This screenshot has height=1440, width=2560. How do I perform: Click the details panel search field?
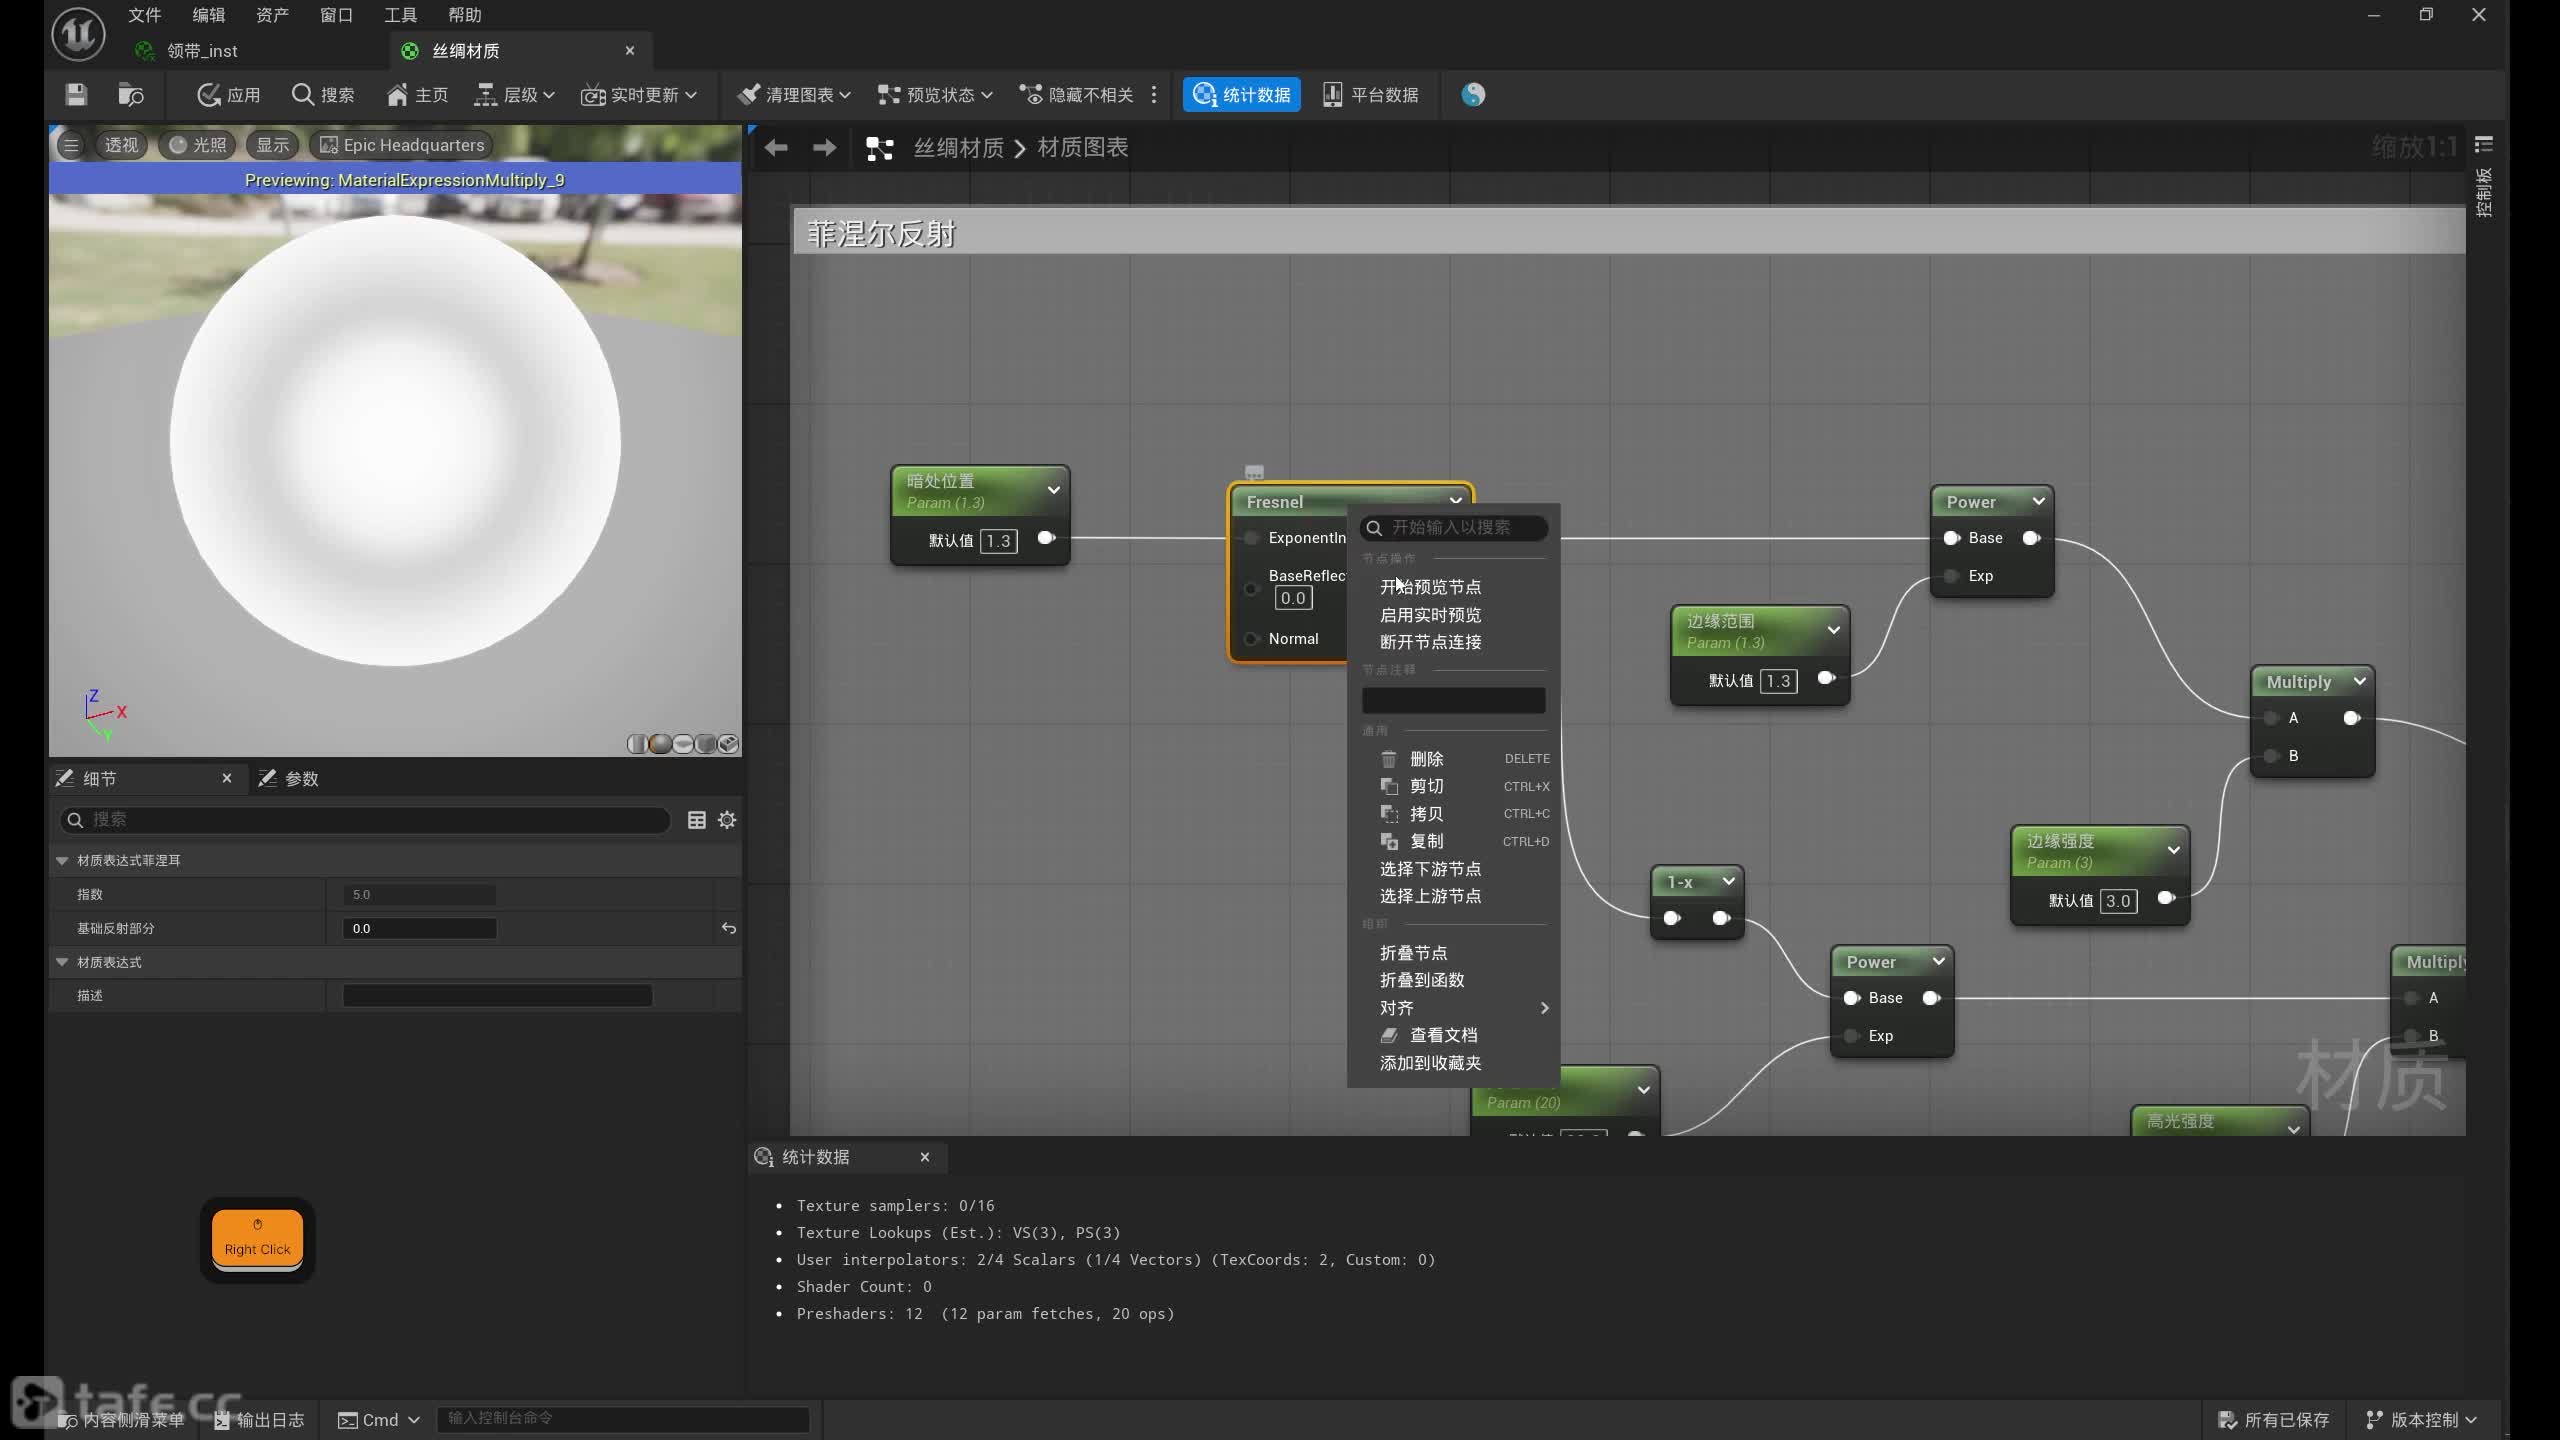(x=365, y=820)
